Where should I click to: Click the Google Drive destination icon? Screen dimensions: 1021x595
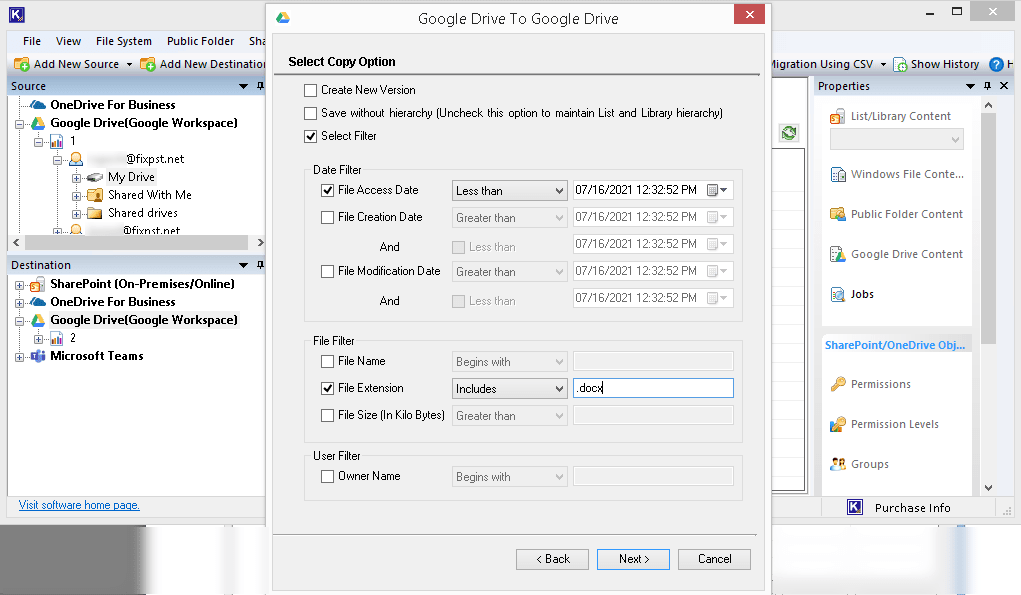38,320
